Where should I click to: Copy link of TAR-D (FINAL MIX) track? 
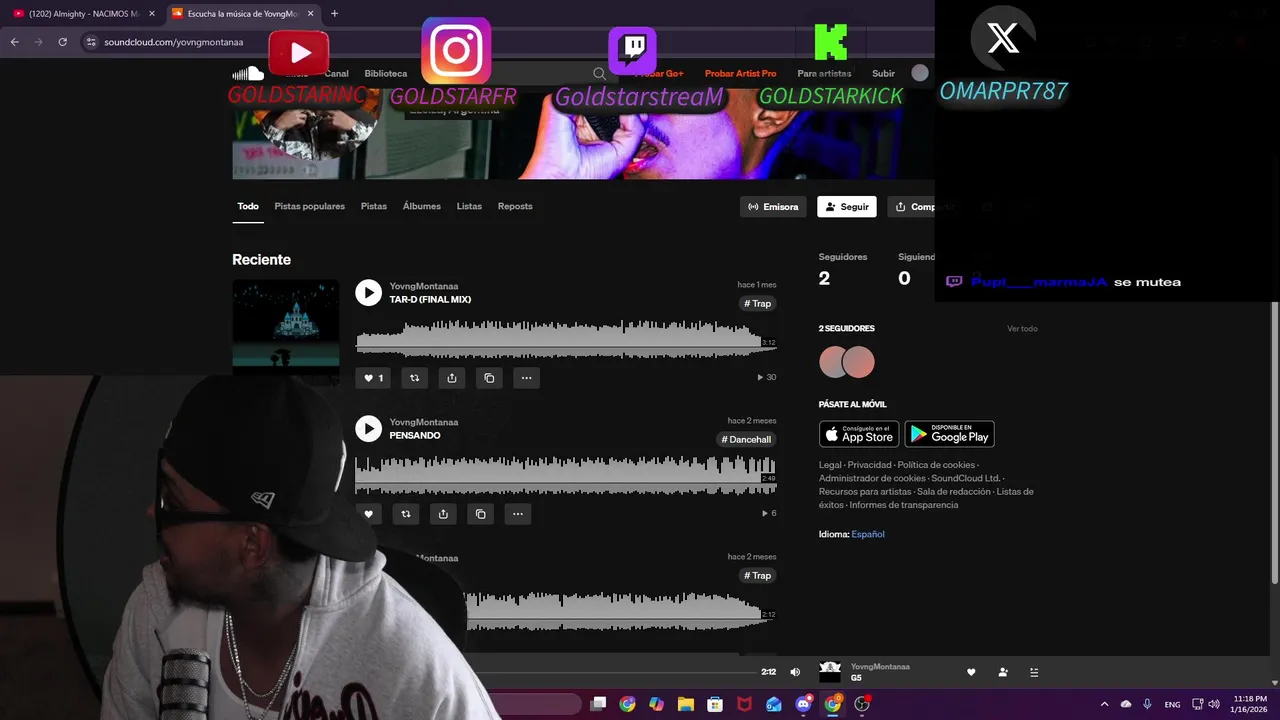coord(489,378)
